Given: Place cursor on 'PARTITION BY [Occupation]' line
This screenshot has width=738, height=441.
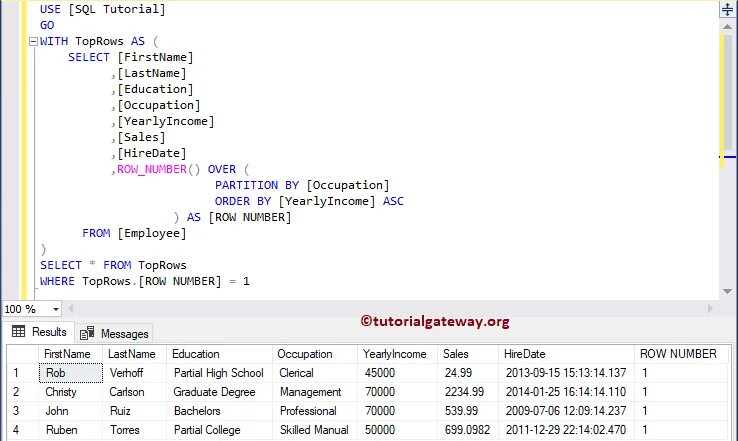Looking at the screenshot, I should point(302,185).
